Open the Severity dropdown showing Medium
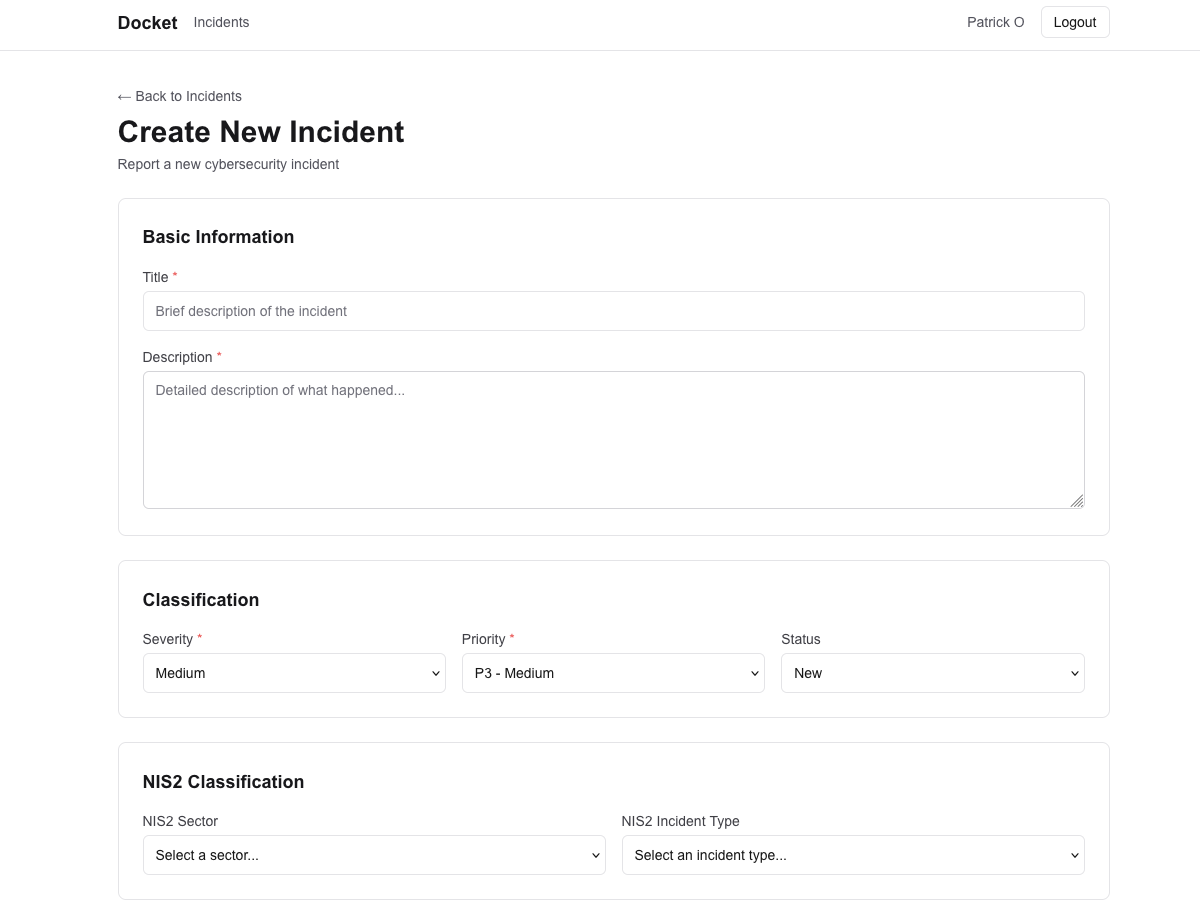Screen dimensions: 1200x900 coord(294,673)
